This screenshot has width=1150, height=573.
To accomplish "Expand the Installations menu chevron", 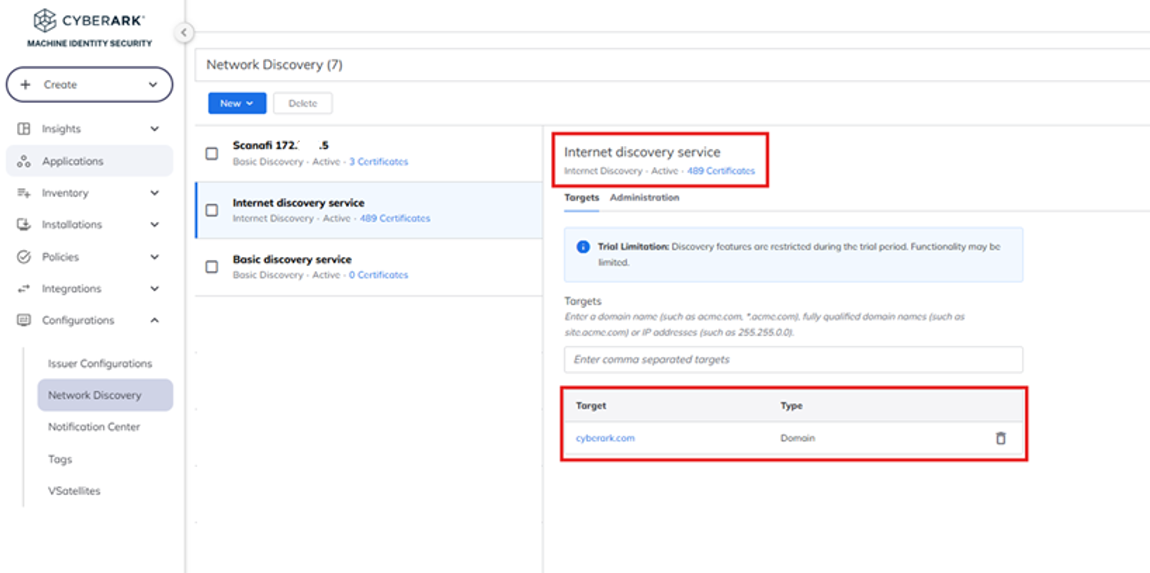I will [x=155, y=225].
